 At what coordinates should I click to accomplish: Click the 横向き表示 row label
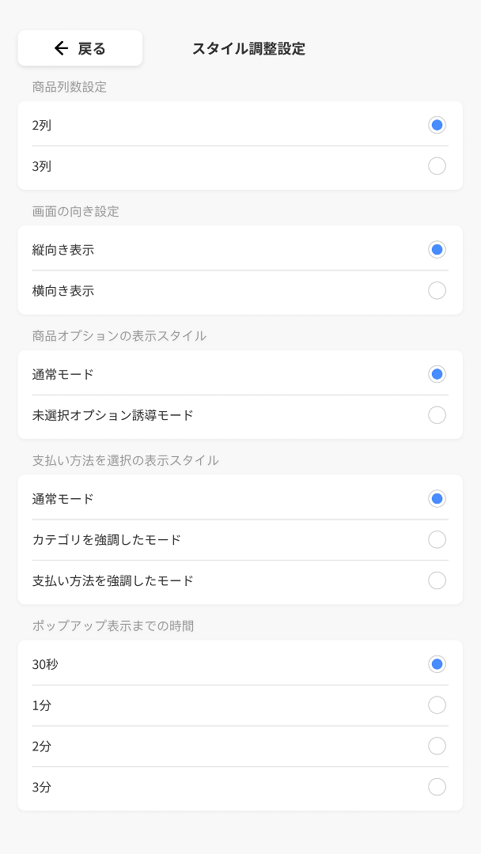tap(63, 291)
